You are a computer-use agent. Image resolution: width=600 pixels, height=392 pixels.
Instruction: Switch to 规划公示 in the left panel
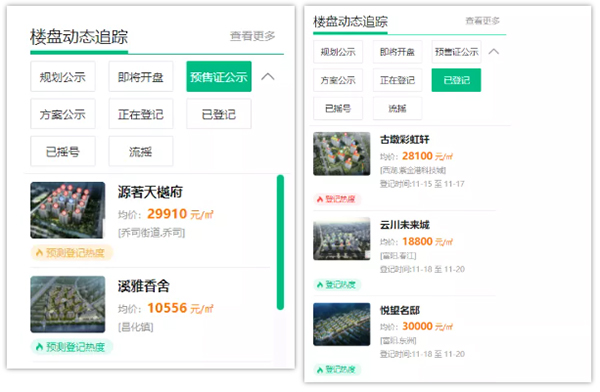(x=63, y=77)
